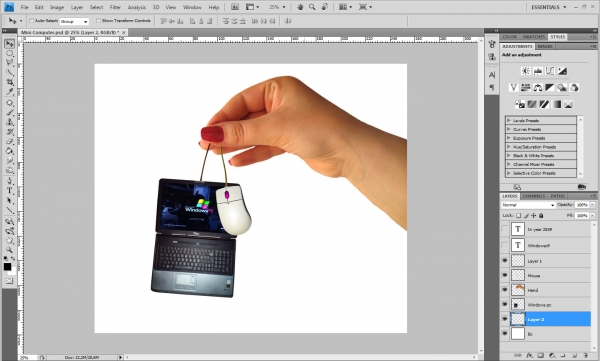Add a Vibrance adjustment
600x361 pixels.
click(x=514, y=88)
